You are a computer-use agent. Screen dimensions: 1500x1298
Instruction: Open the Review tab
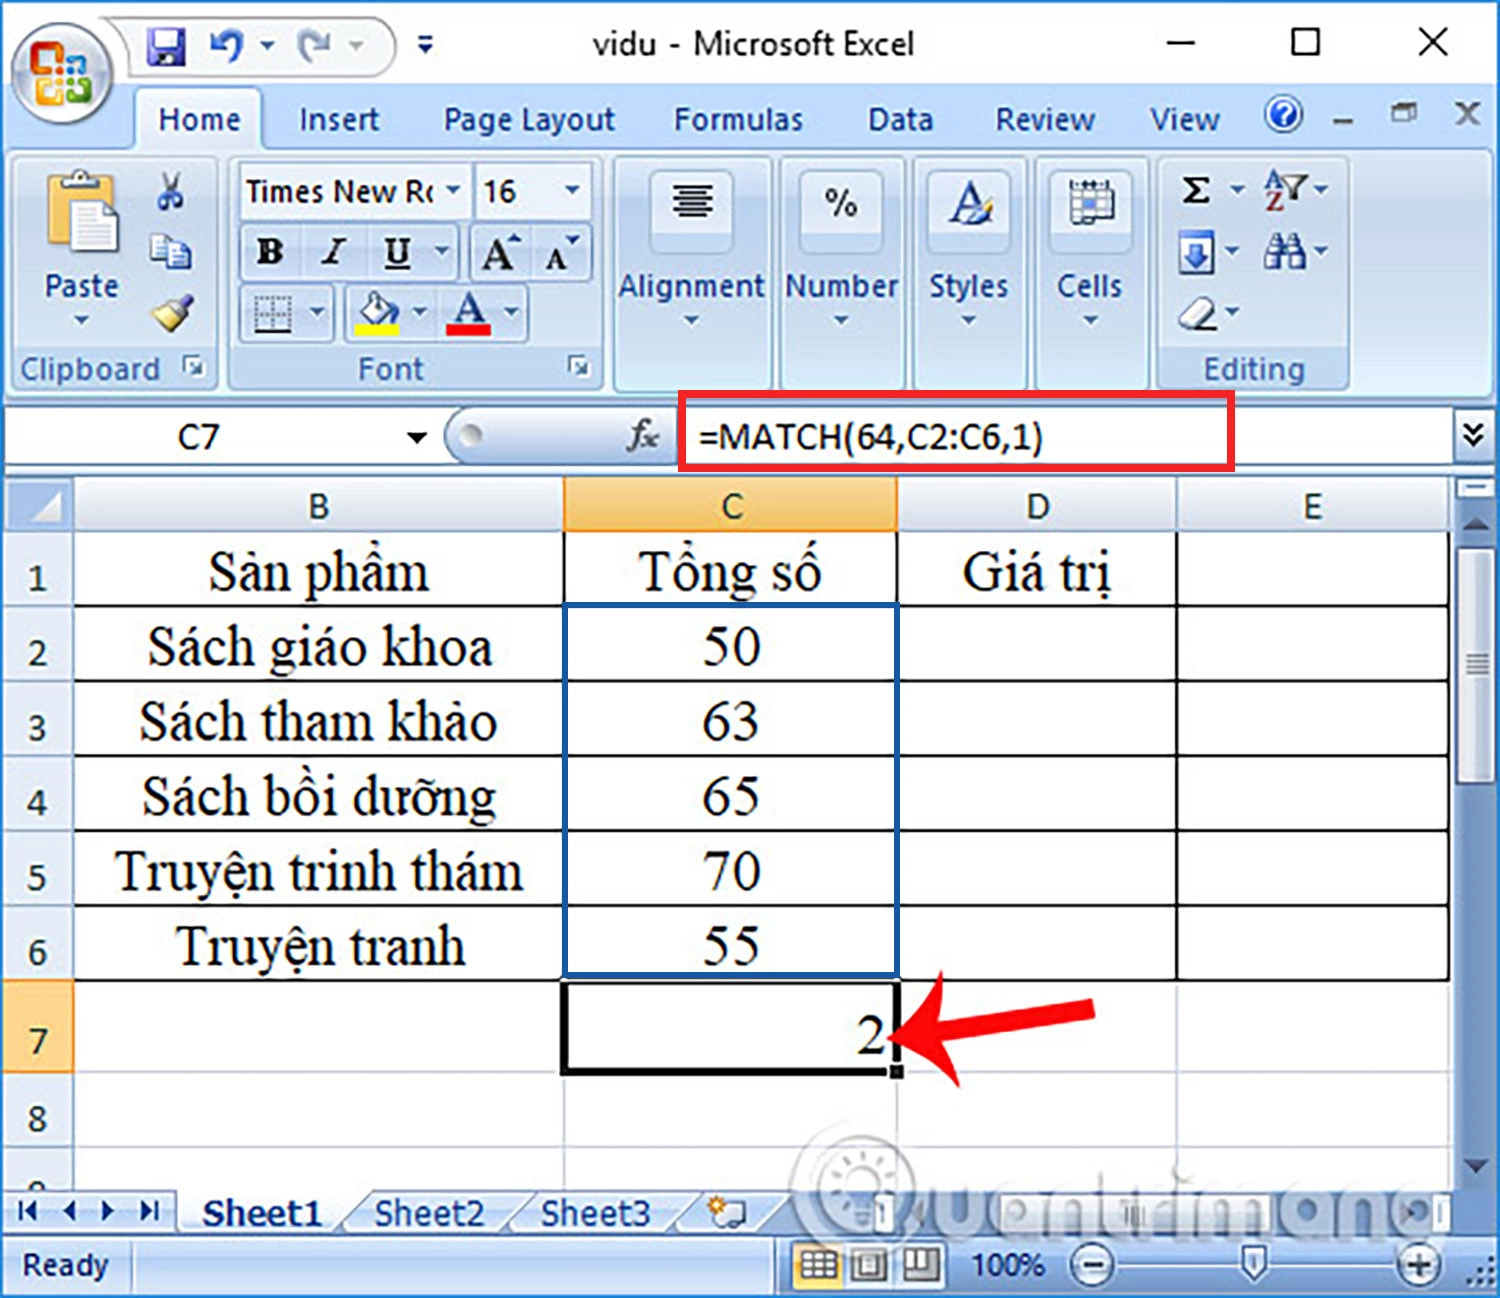click(1045, 120)
